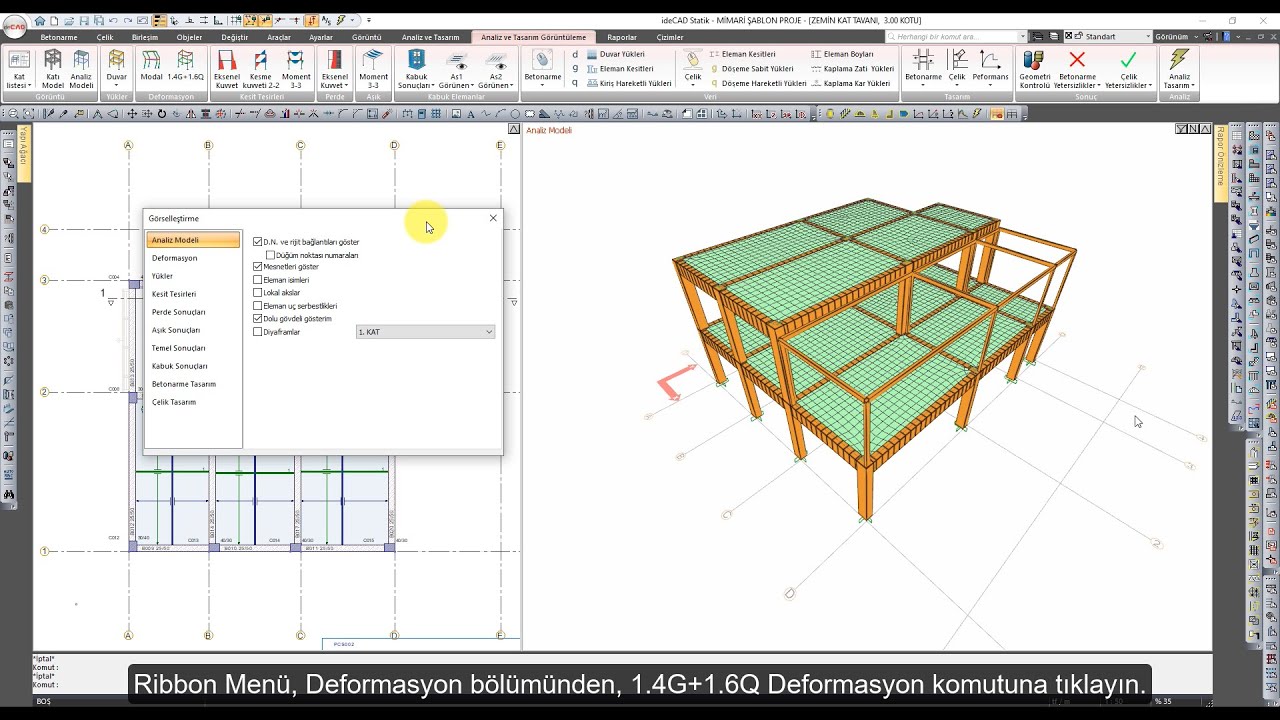Screen dimensions: 1280x720
Task: Close the Görselleştirme dialog
Action: (x=493, y=218)
